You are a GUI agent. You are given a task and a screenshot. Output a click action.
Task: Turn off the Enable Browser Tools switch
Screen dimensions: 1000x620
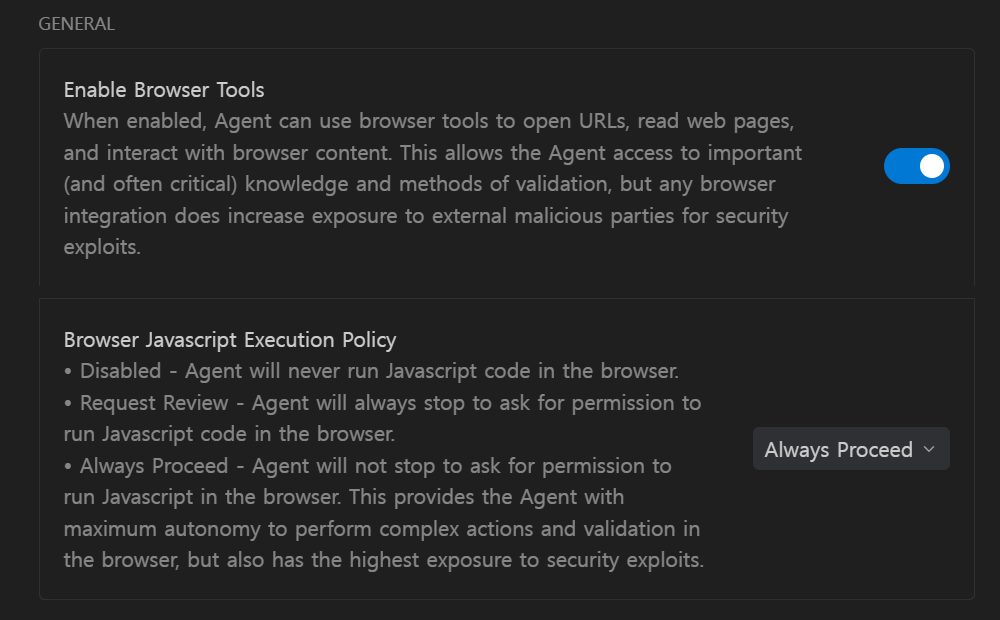(916, 166)
